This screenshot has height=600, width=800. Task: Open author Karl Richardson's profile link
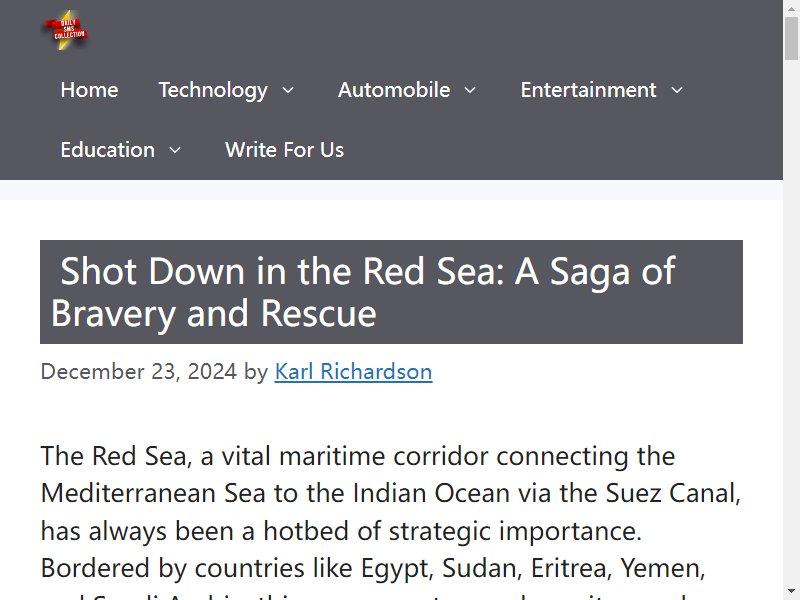pos(353,371)
